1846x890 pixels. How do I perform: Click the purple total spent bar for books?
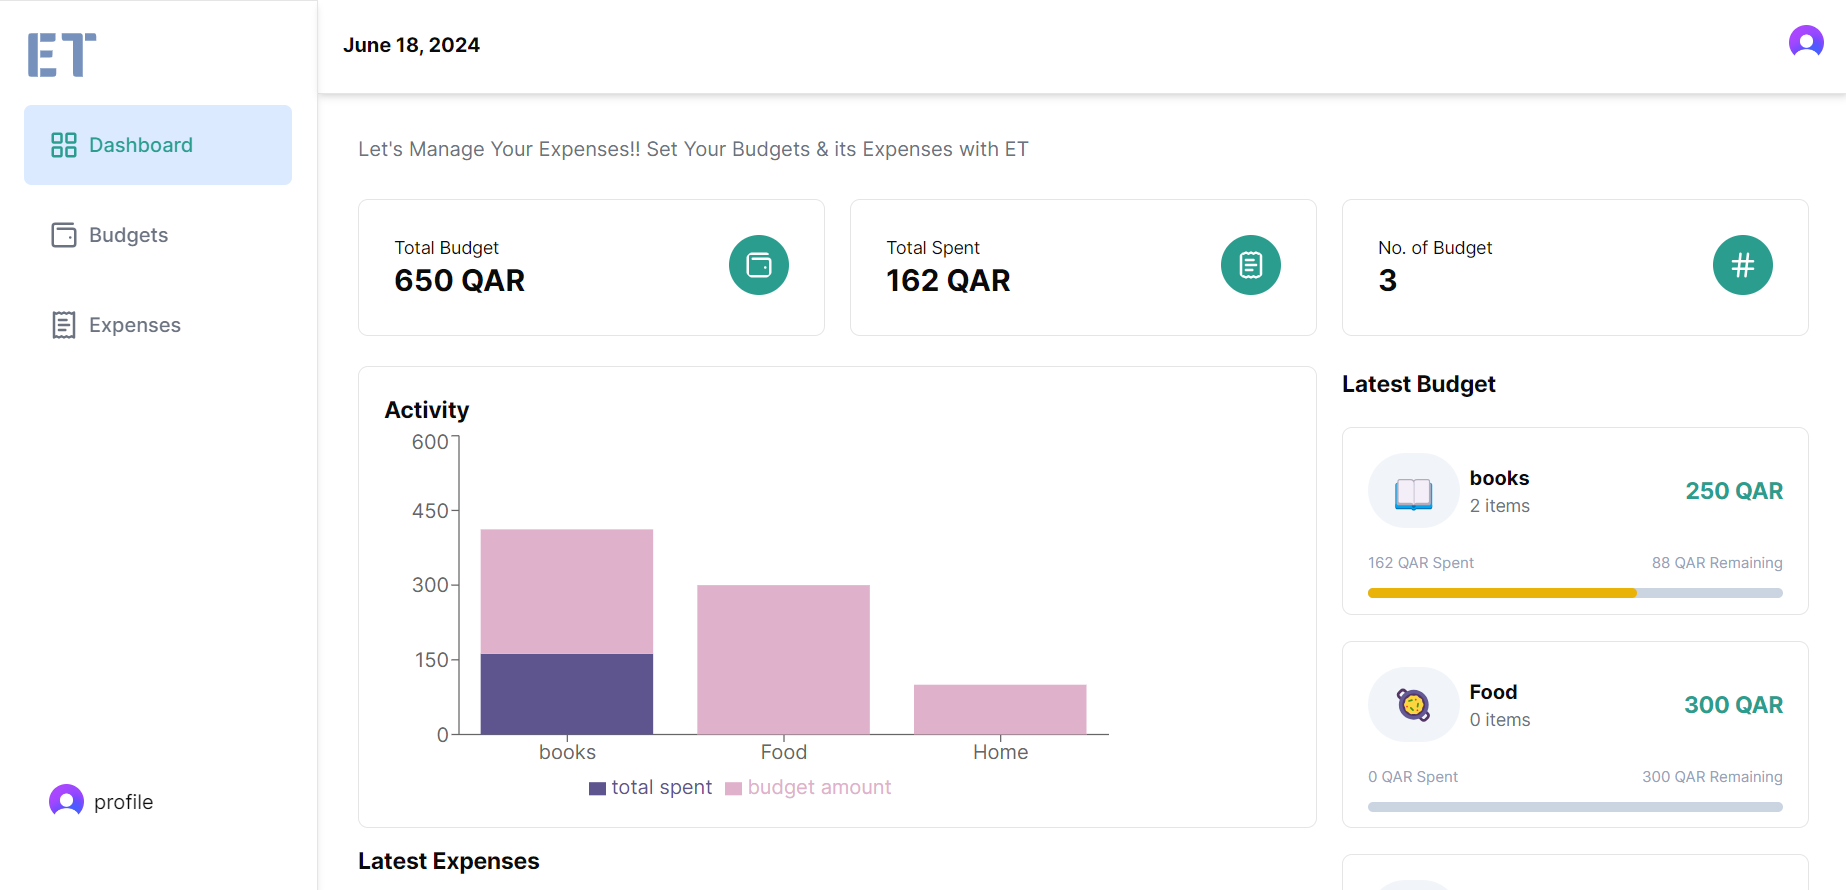pyautogui.click(x=567, y=694)
